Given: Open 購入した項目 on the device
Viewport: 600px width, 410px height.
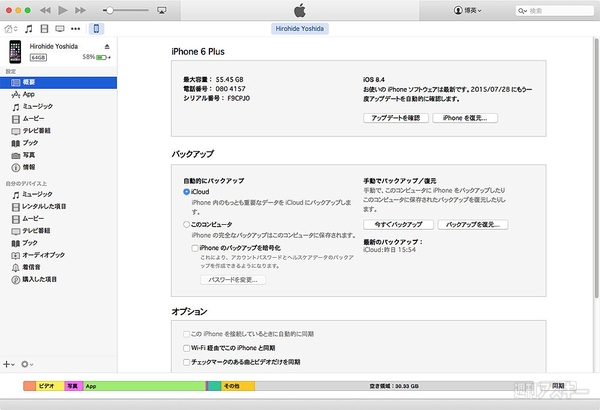Looking at the screenshot, I should coord(59,279).
